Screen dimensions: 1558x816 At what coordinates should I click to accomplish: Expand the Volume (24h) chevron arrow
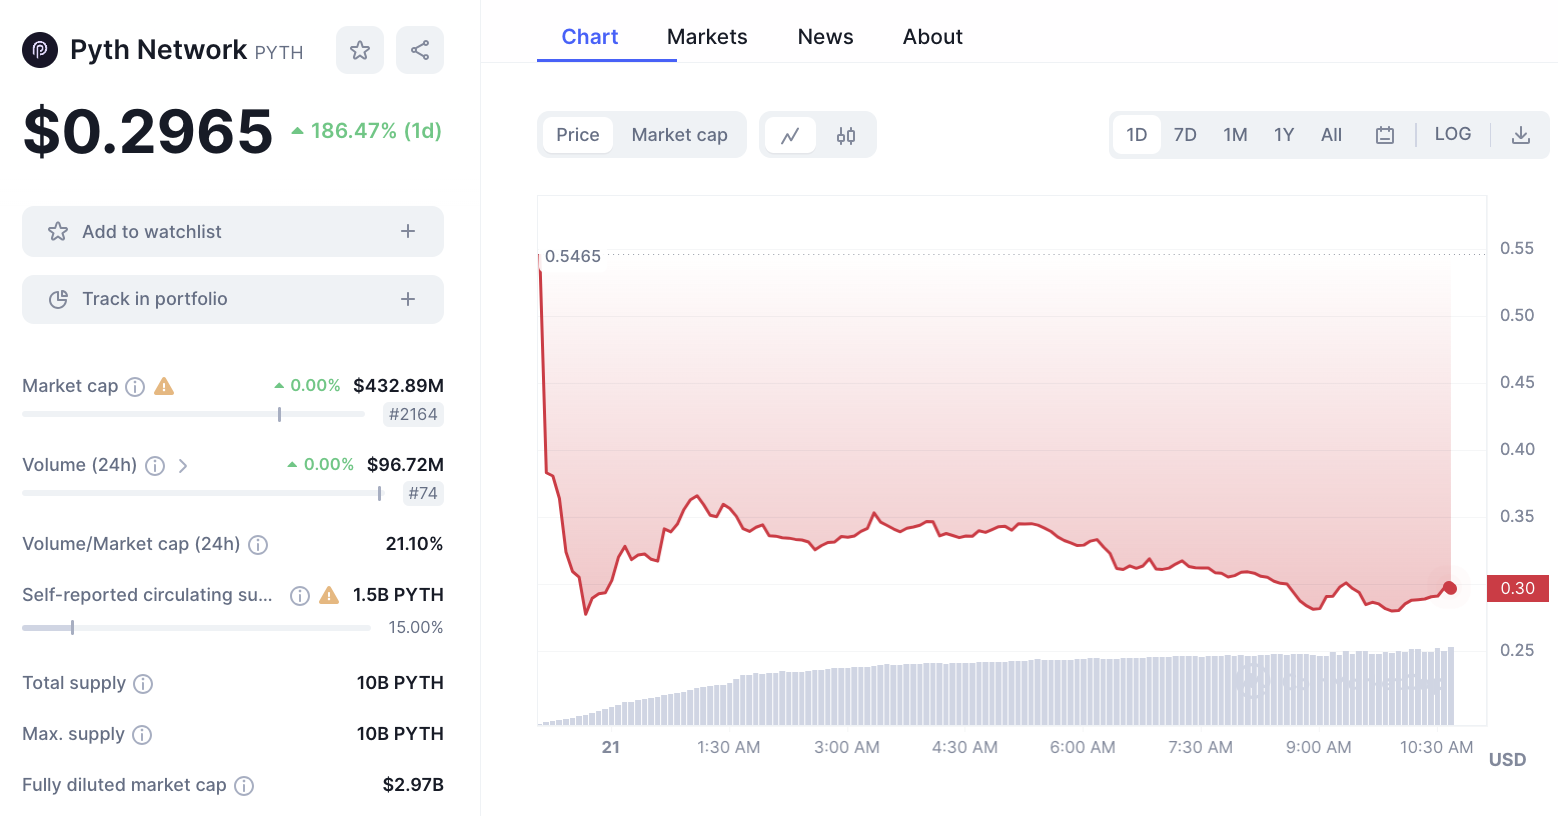tap(183, 466)
